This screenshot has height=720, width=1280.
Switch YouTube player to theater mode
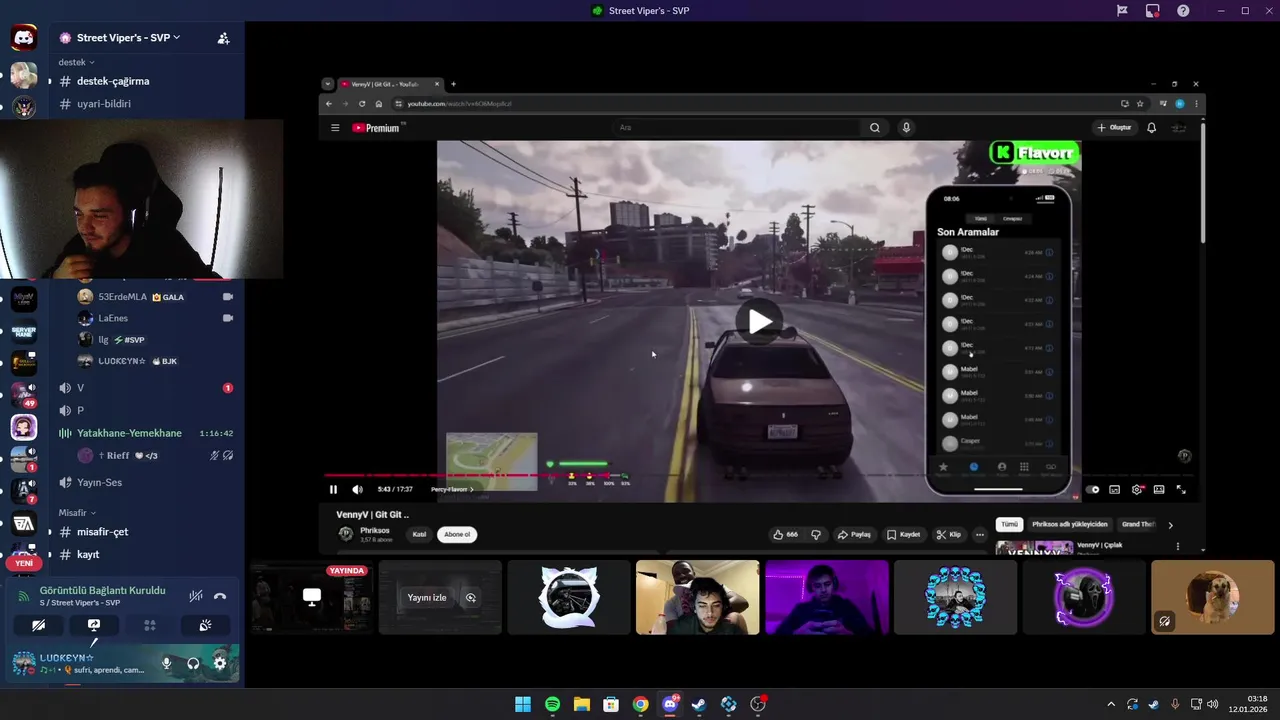[x=1159, y=490]
